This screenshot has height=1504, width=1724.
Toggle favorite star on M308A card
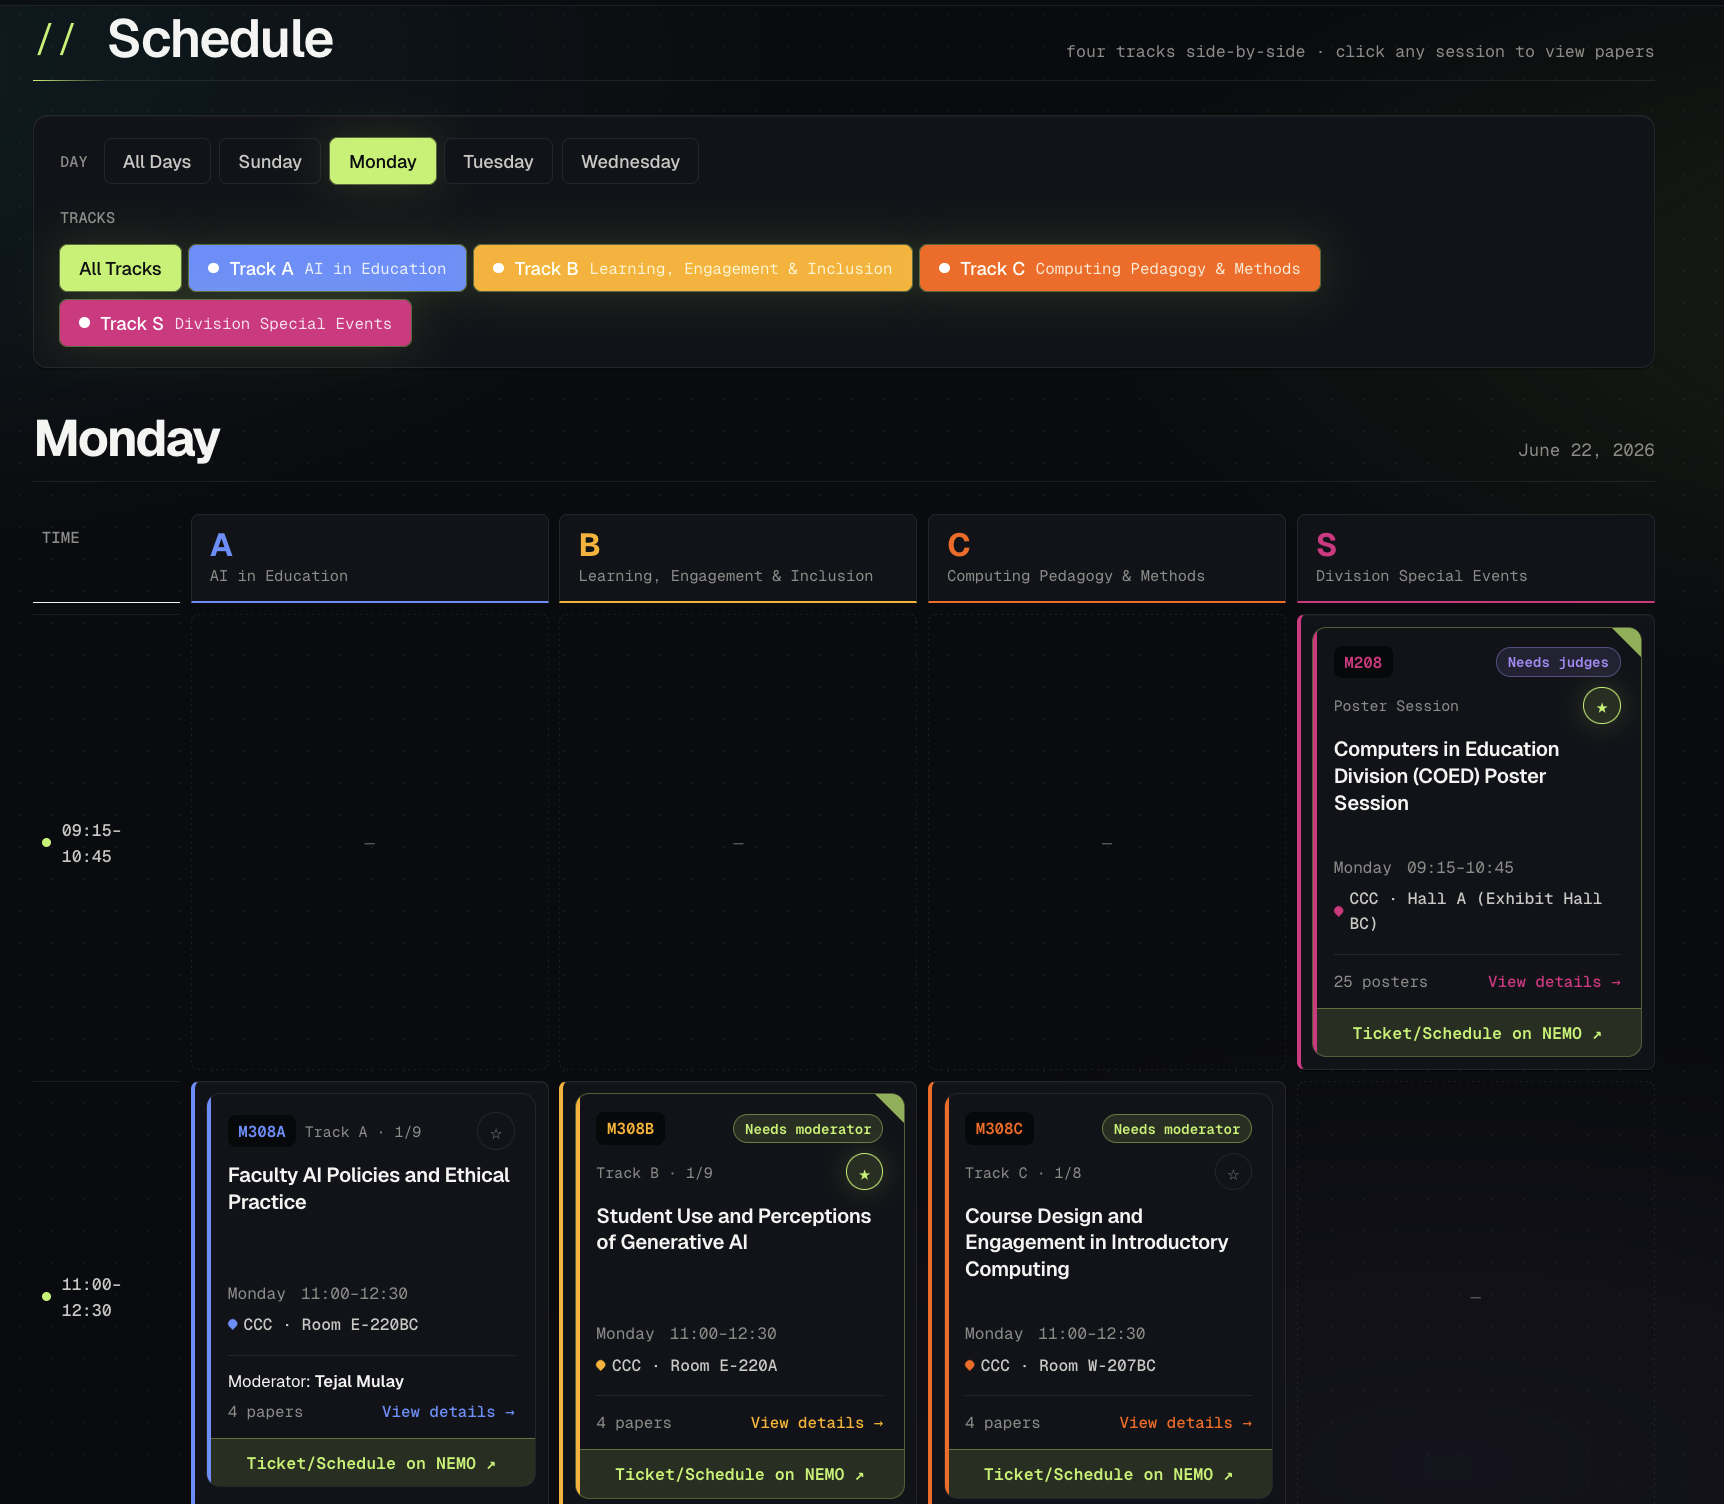(496, 1132)
